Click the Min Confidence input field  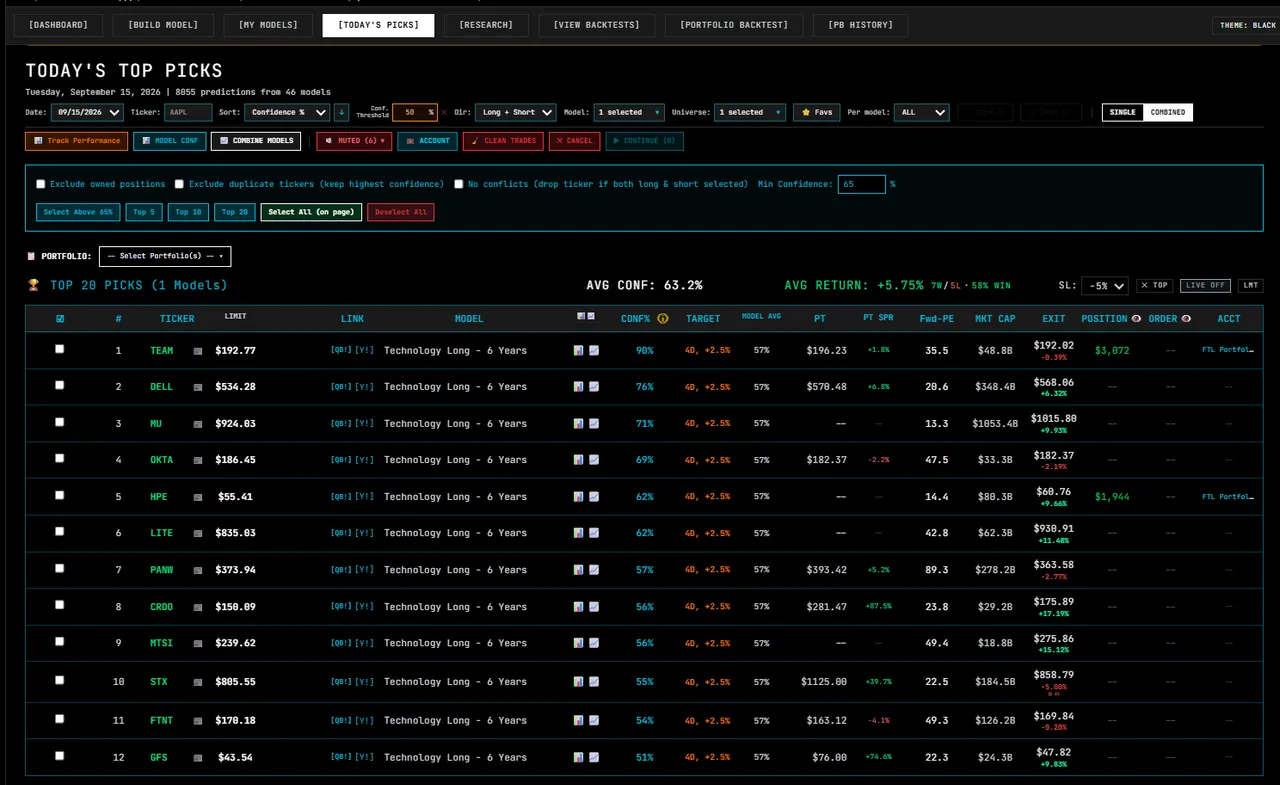tap(861, 184)
